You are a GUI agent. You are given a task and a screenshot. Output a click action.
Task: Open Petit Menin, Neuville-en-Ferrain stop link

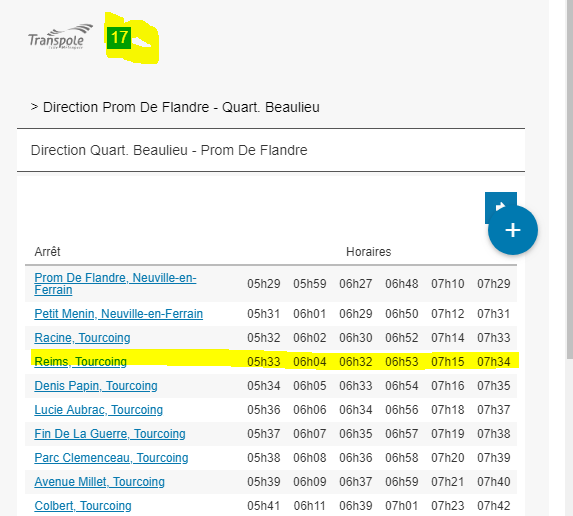coord(118,314)
